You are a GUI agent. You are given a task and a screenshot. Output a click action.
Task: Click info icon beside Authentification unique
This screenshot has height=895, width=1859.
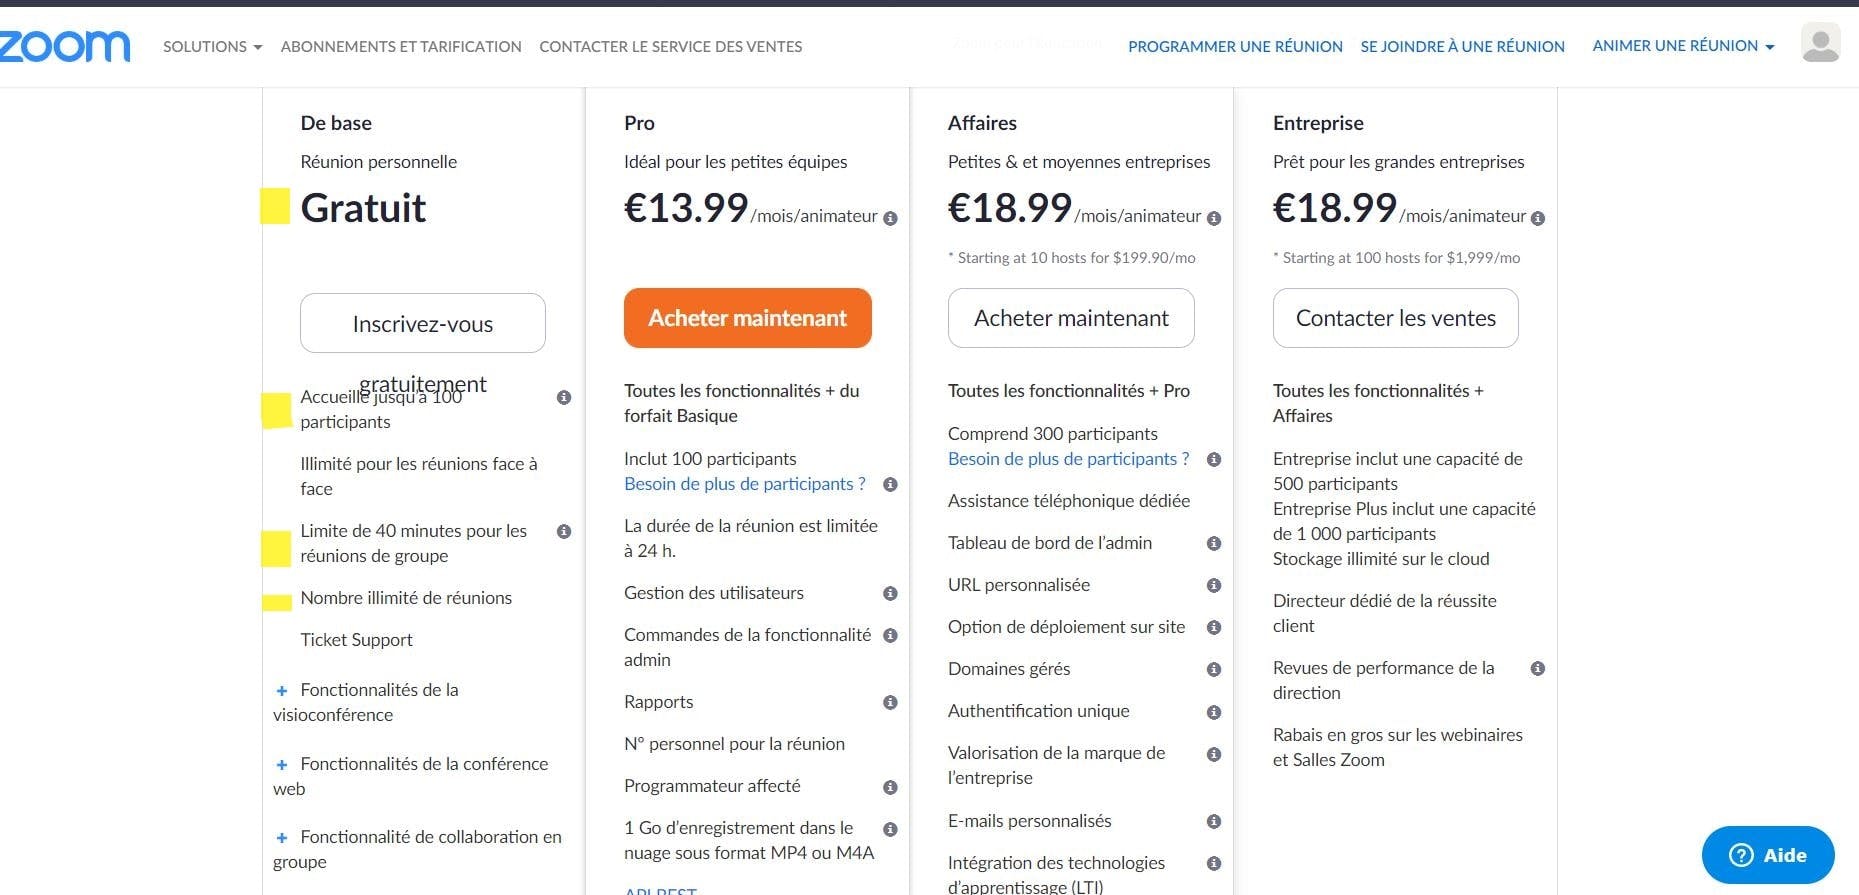click(x=1214, y=713)
